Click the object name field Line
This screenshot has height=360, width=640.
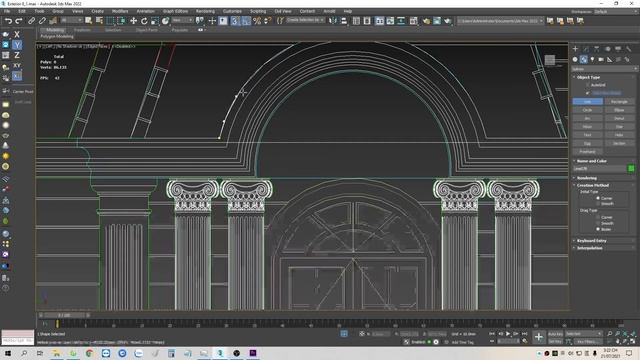click(599, 168)
